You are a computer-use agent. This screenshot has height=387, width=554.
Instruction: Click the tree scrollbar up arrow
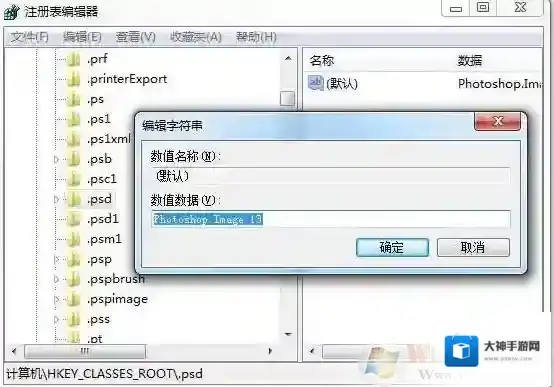click(x=288, y=58)
